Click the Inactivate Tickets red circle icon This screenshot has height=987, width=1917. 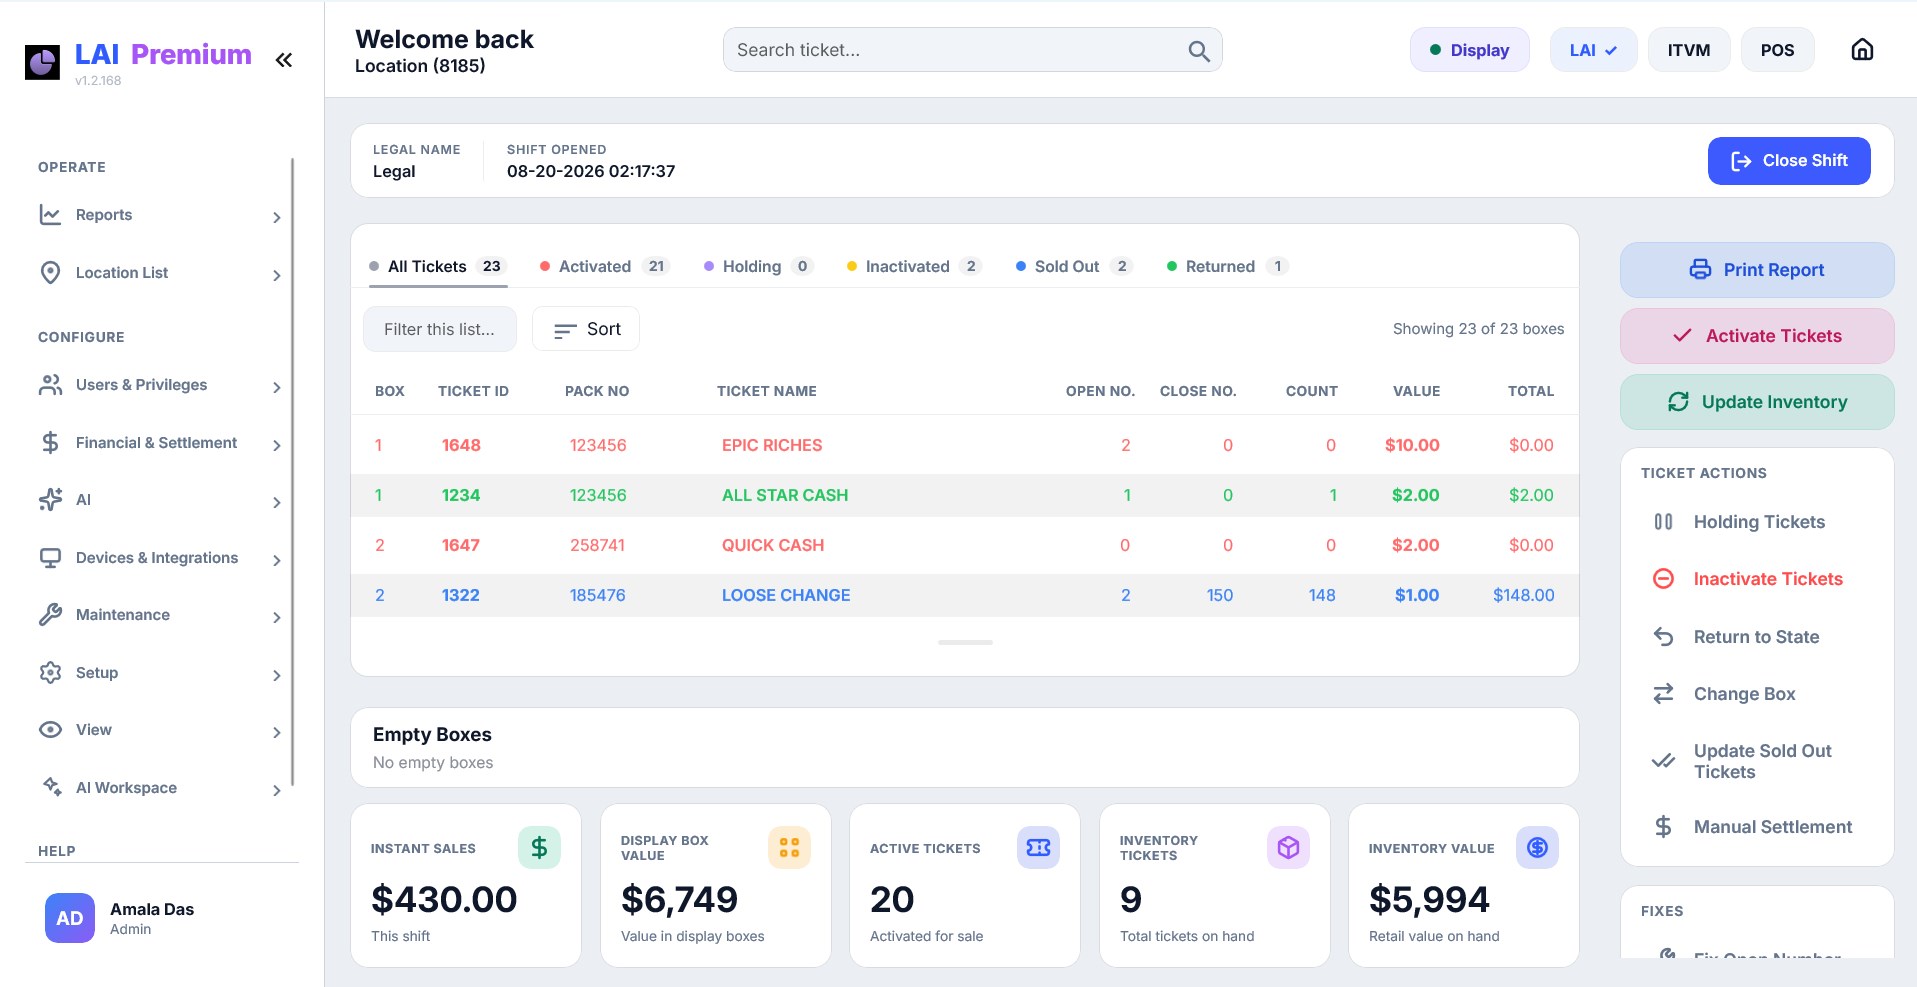coord(1663,579)
